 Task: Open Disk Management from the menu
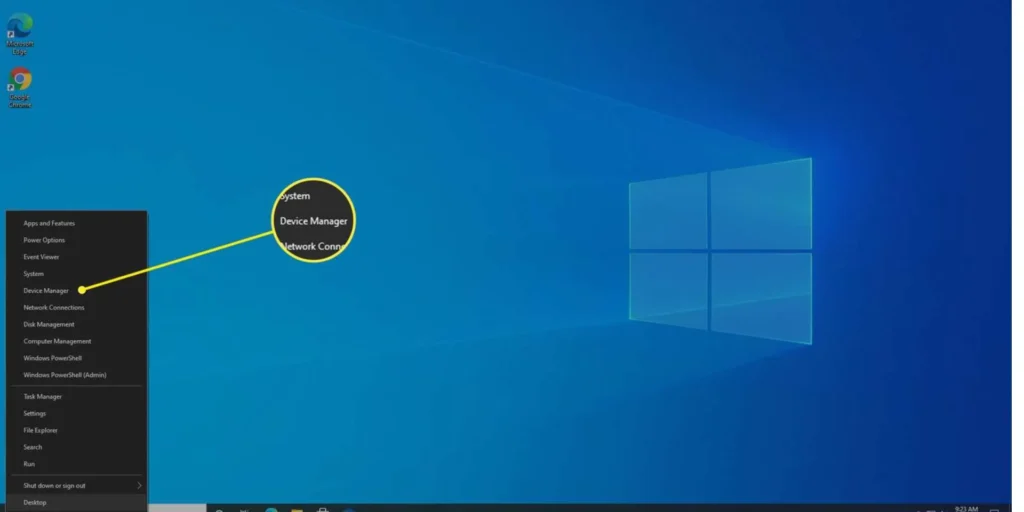pos(76,325)
